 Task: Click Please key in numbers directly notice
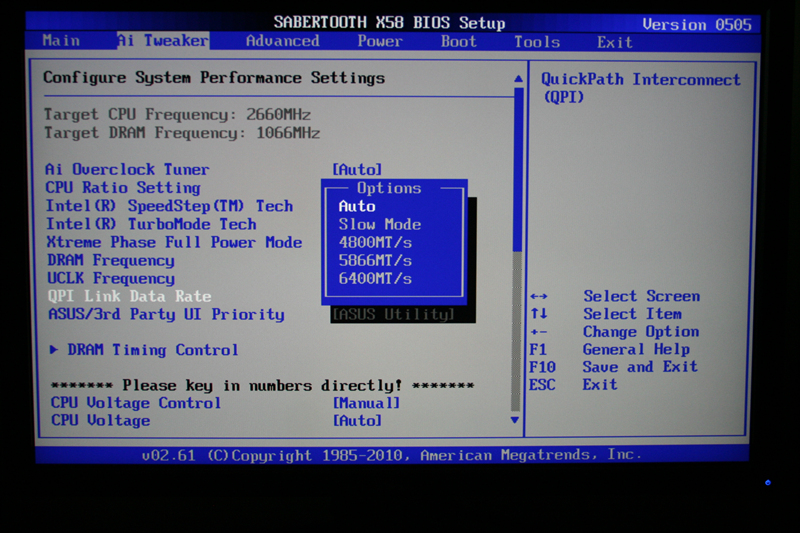tap(262, 385)
